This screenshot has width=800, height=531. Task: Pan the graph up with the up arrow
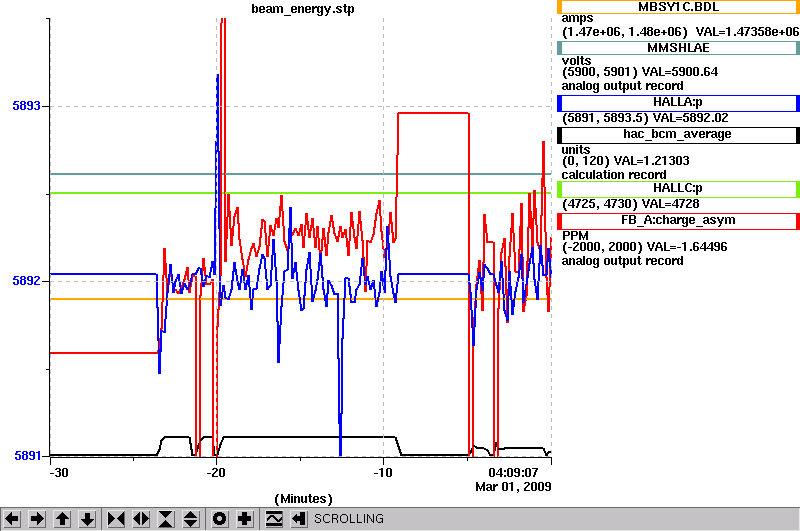pyautogui.click(x=62, y=519)
